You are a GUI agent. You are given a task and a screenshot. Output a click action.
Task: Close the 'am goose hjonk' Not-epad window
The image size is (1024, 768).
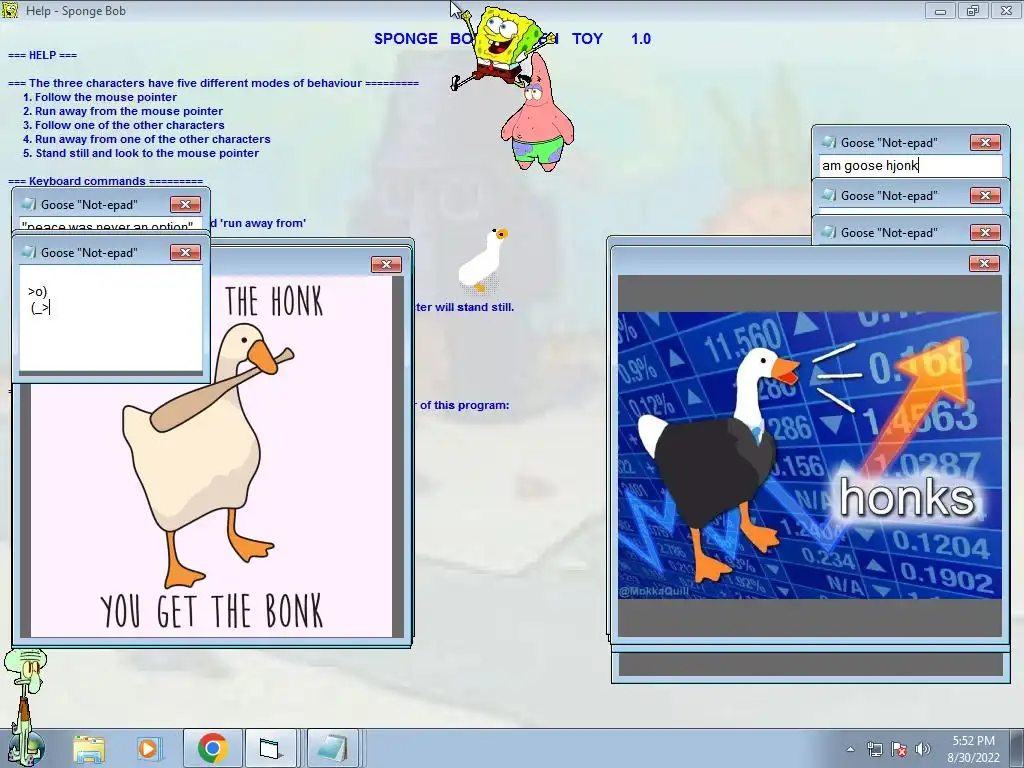[985, 142]
